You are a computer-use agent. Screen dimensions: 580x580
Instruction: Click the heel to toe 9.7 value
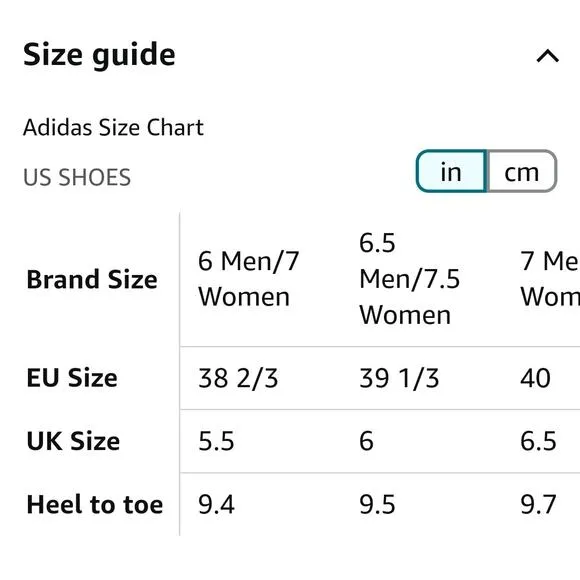pos(538,505)
